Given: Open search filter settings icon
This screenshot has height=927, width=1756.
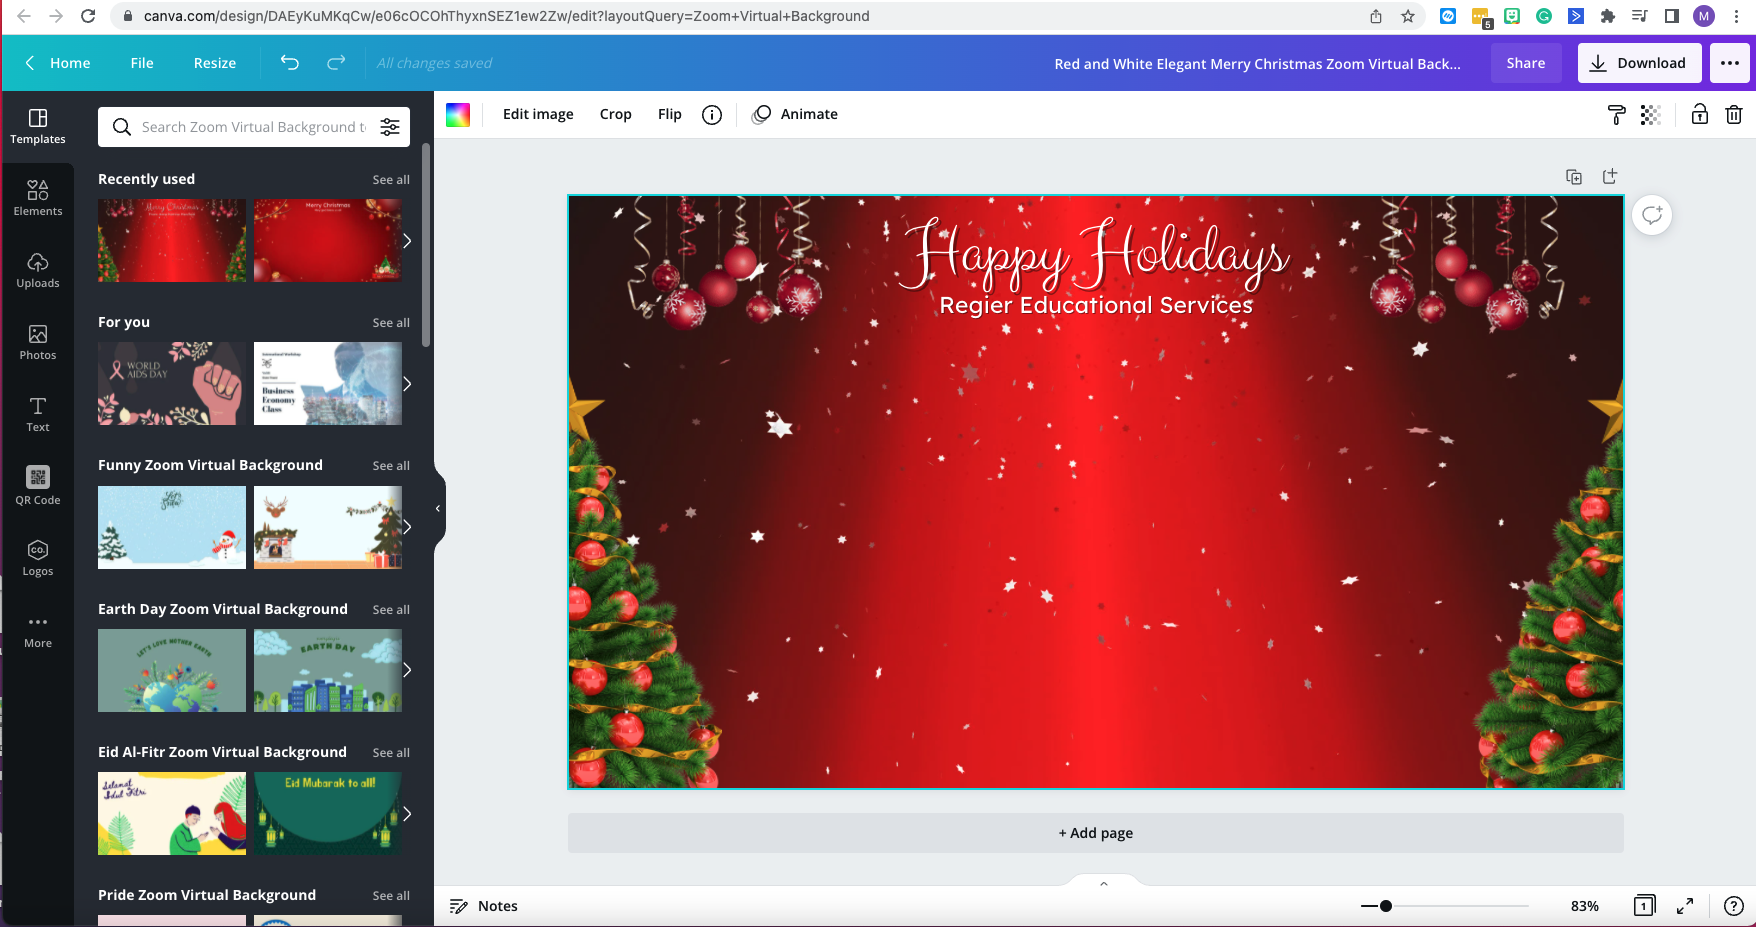Looking at the screenshot, I should point(390,127).
